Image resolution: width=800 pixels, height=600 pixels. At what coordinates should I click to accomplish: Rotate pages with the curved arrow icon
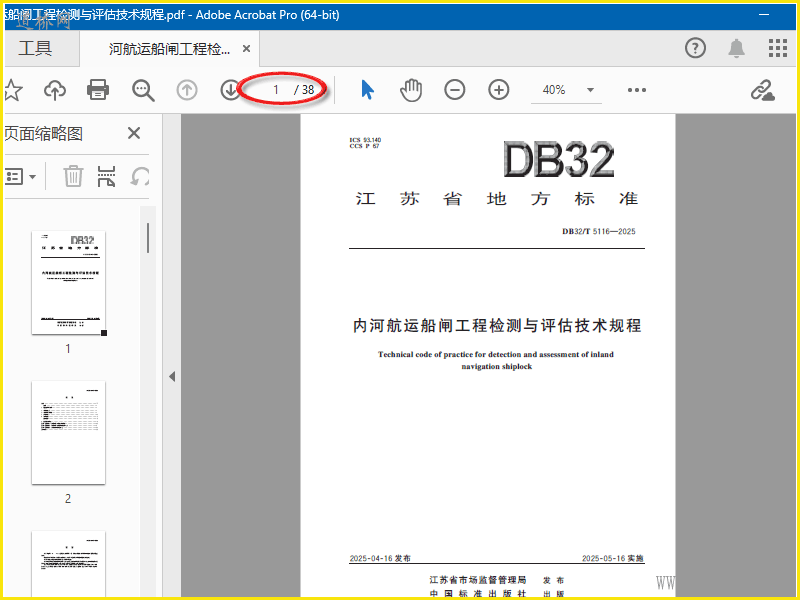pos(140,177)
